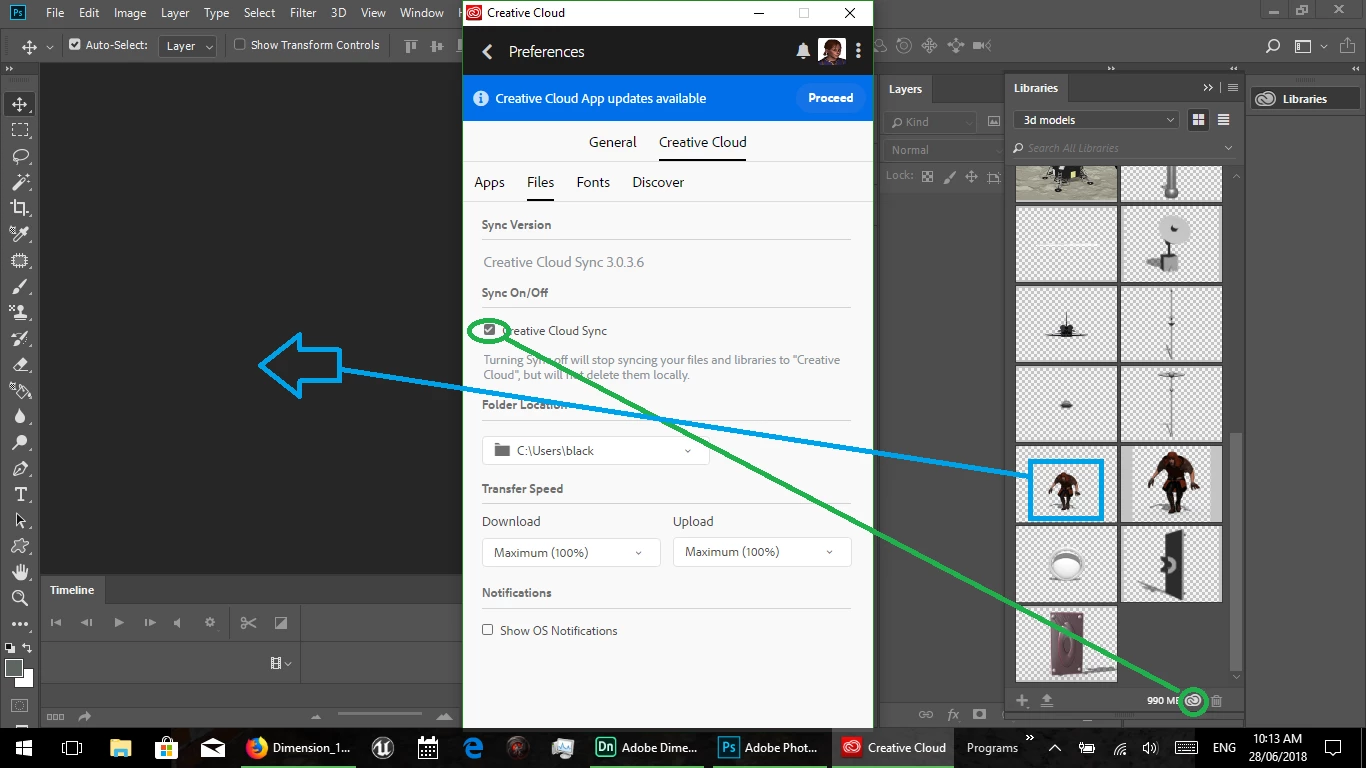This screenshot has width=1366, height=768.
Task: Enable Show OS Notifications checkbox
Action: point(488,630)
